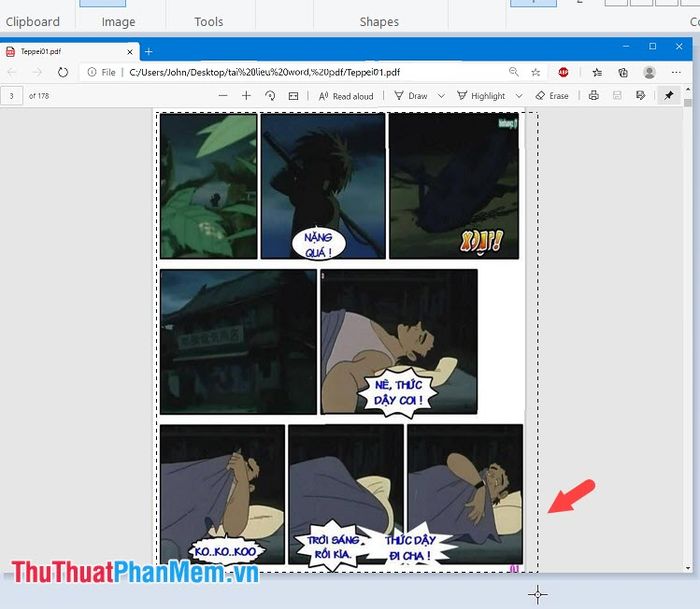Minimize the browser window
700x609 pixels.
click(x=626, y=46)
